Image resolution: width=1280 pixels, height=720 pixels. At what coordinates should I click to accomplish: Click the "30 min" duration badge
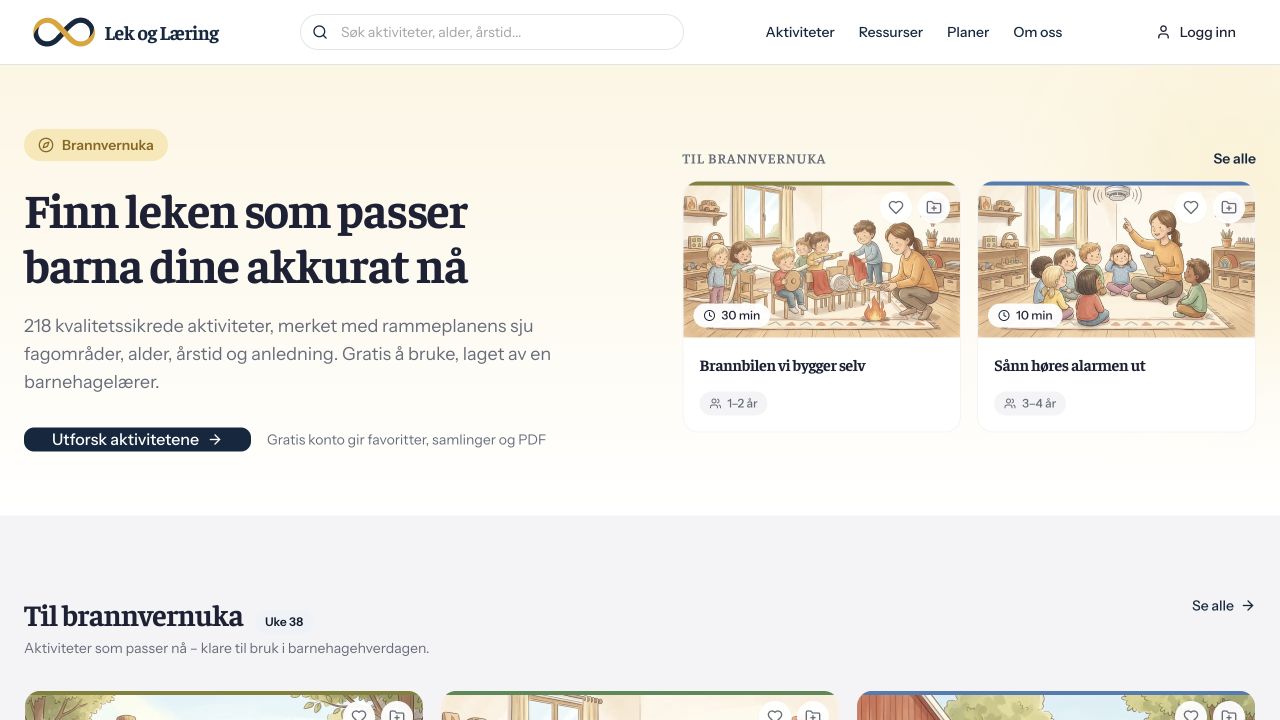click(x=732, y=315)
